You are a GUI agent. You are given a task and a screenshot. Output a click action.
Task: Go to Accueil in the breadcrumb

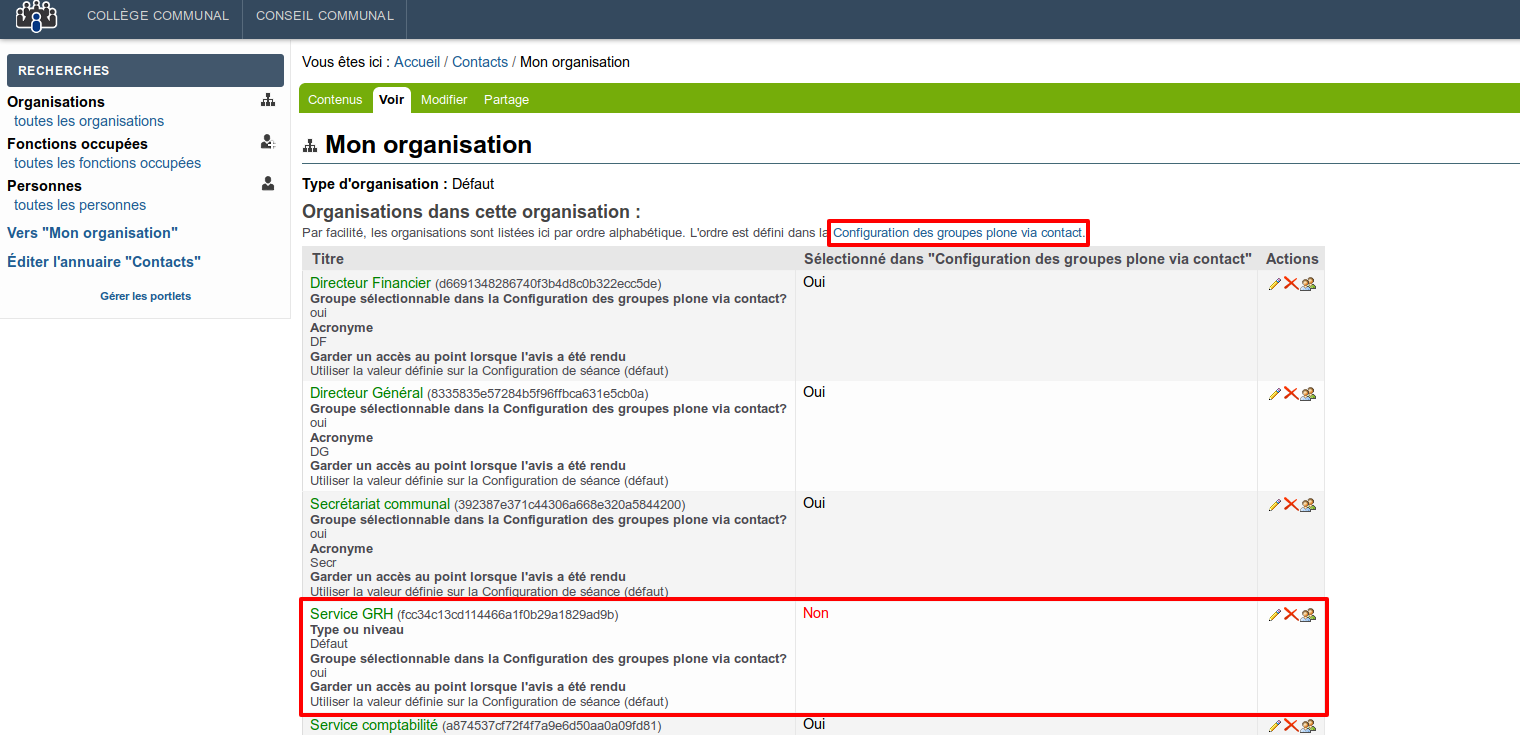point(417,62)
